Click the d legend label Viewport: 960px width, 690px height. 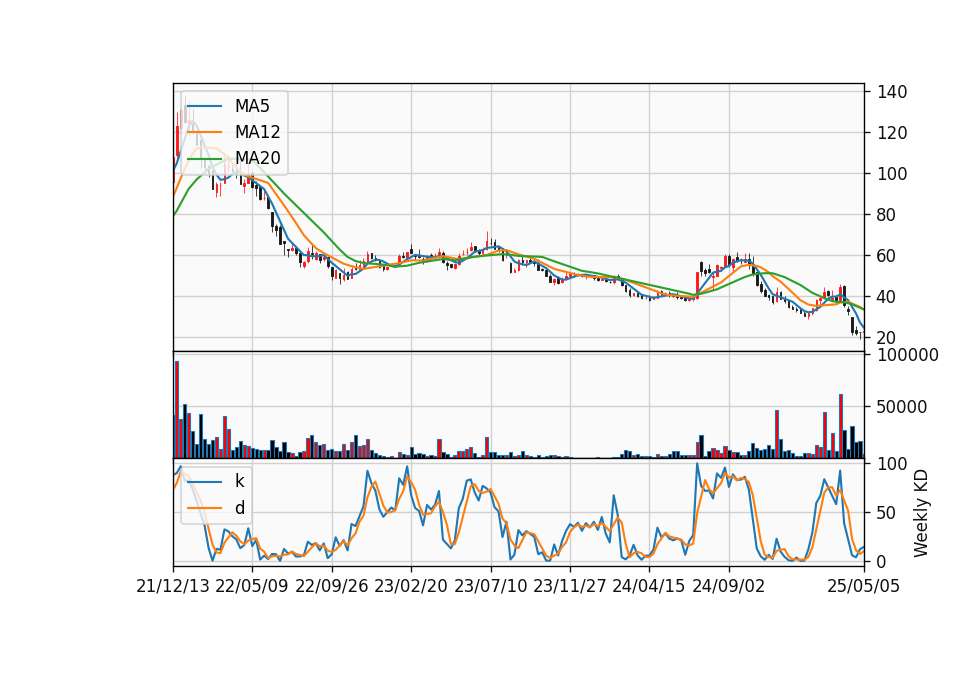239,508
